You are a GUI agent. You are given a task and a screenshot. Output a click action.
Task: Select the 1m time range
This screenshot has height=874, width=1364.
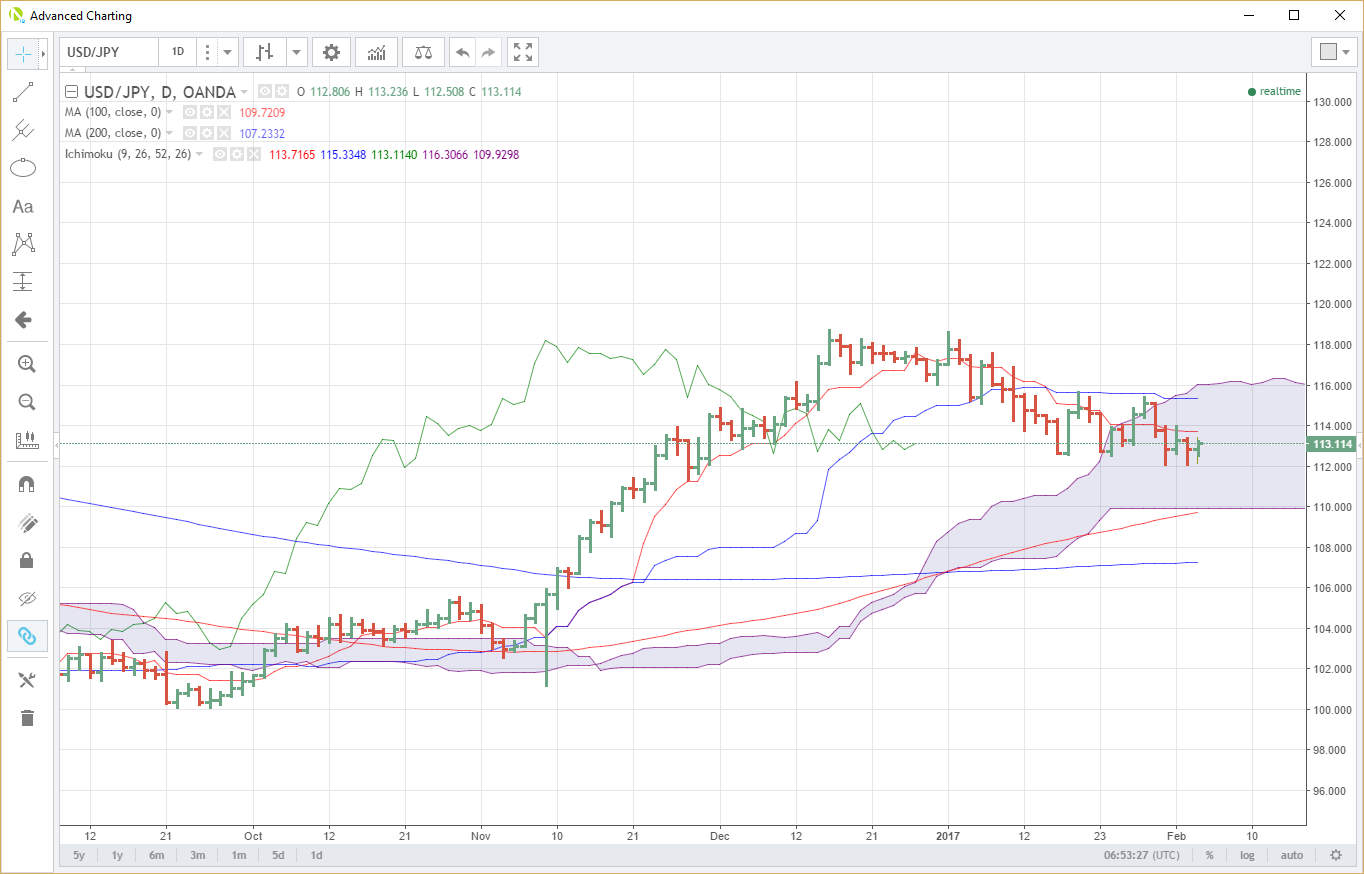point(238,855)
